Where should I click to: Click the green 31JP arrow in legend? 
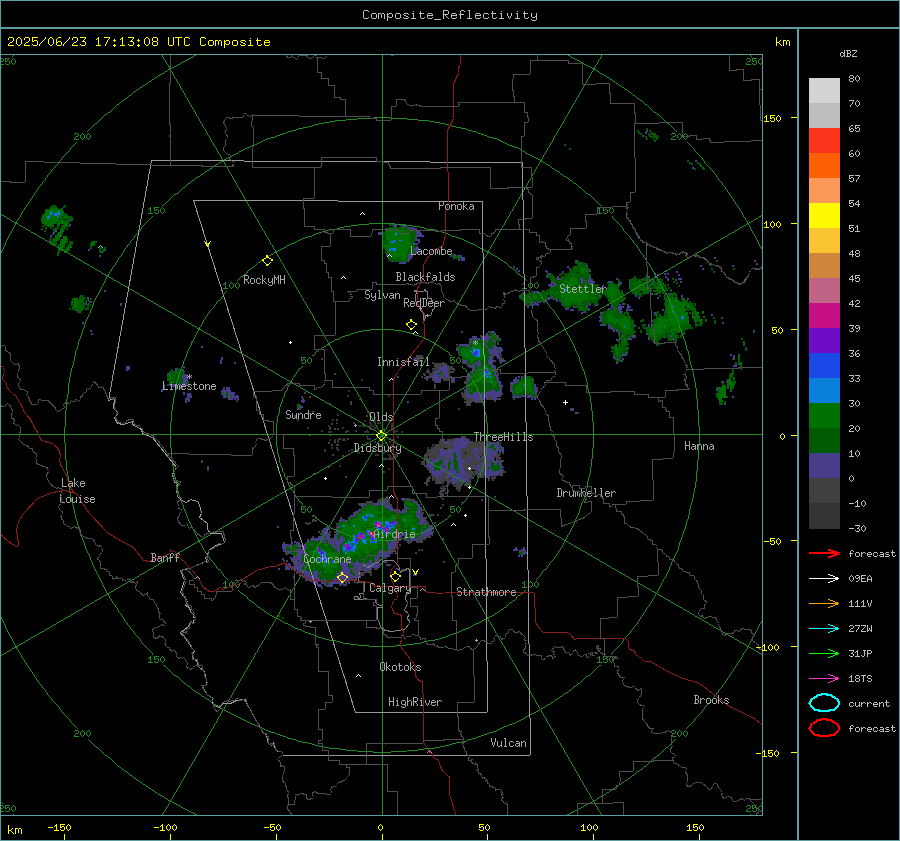pyautogui.click(x=824, y=653)
